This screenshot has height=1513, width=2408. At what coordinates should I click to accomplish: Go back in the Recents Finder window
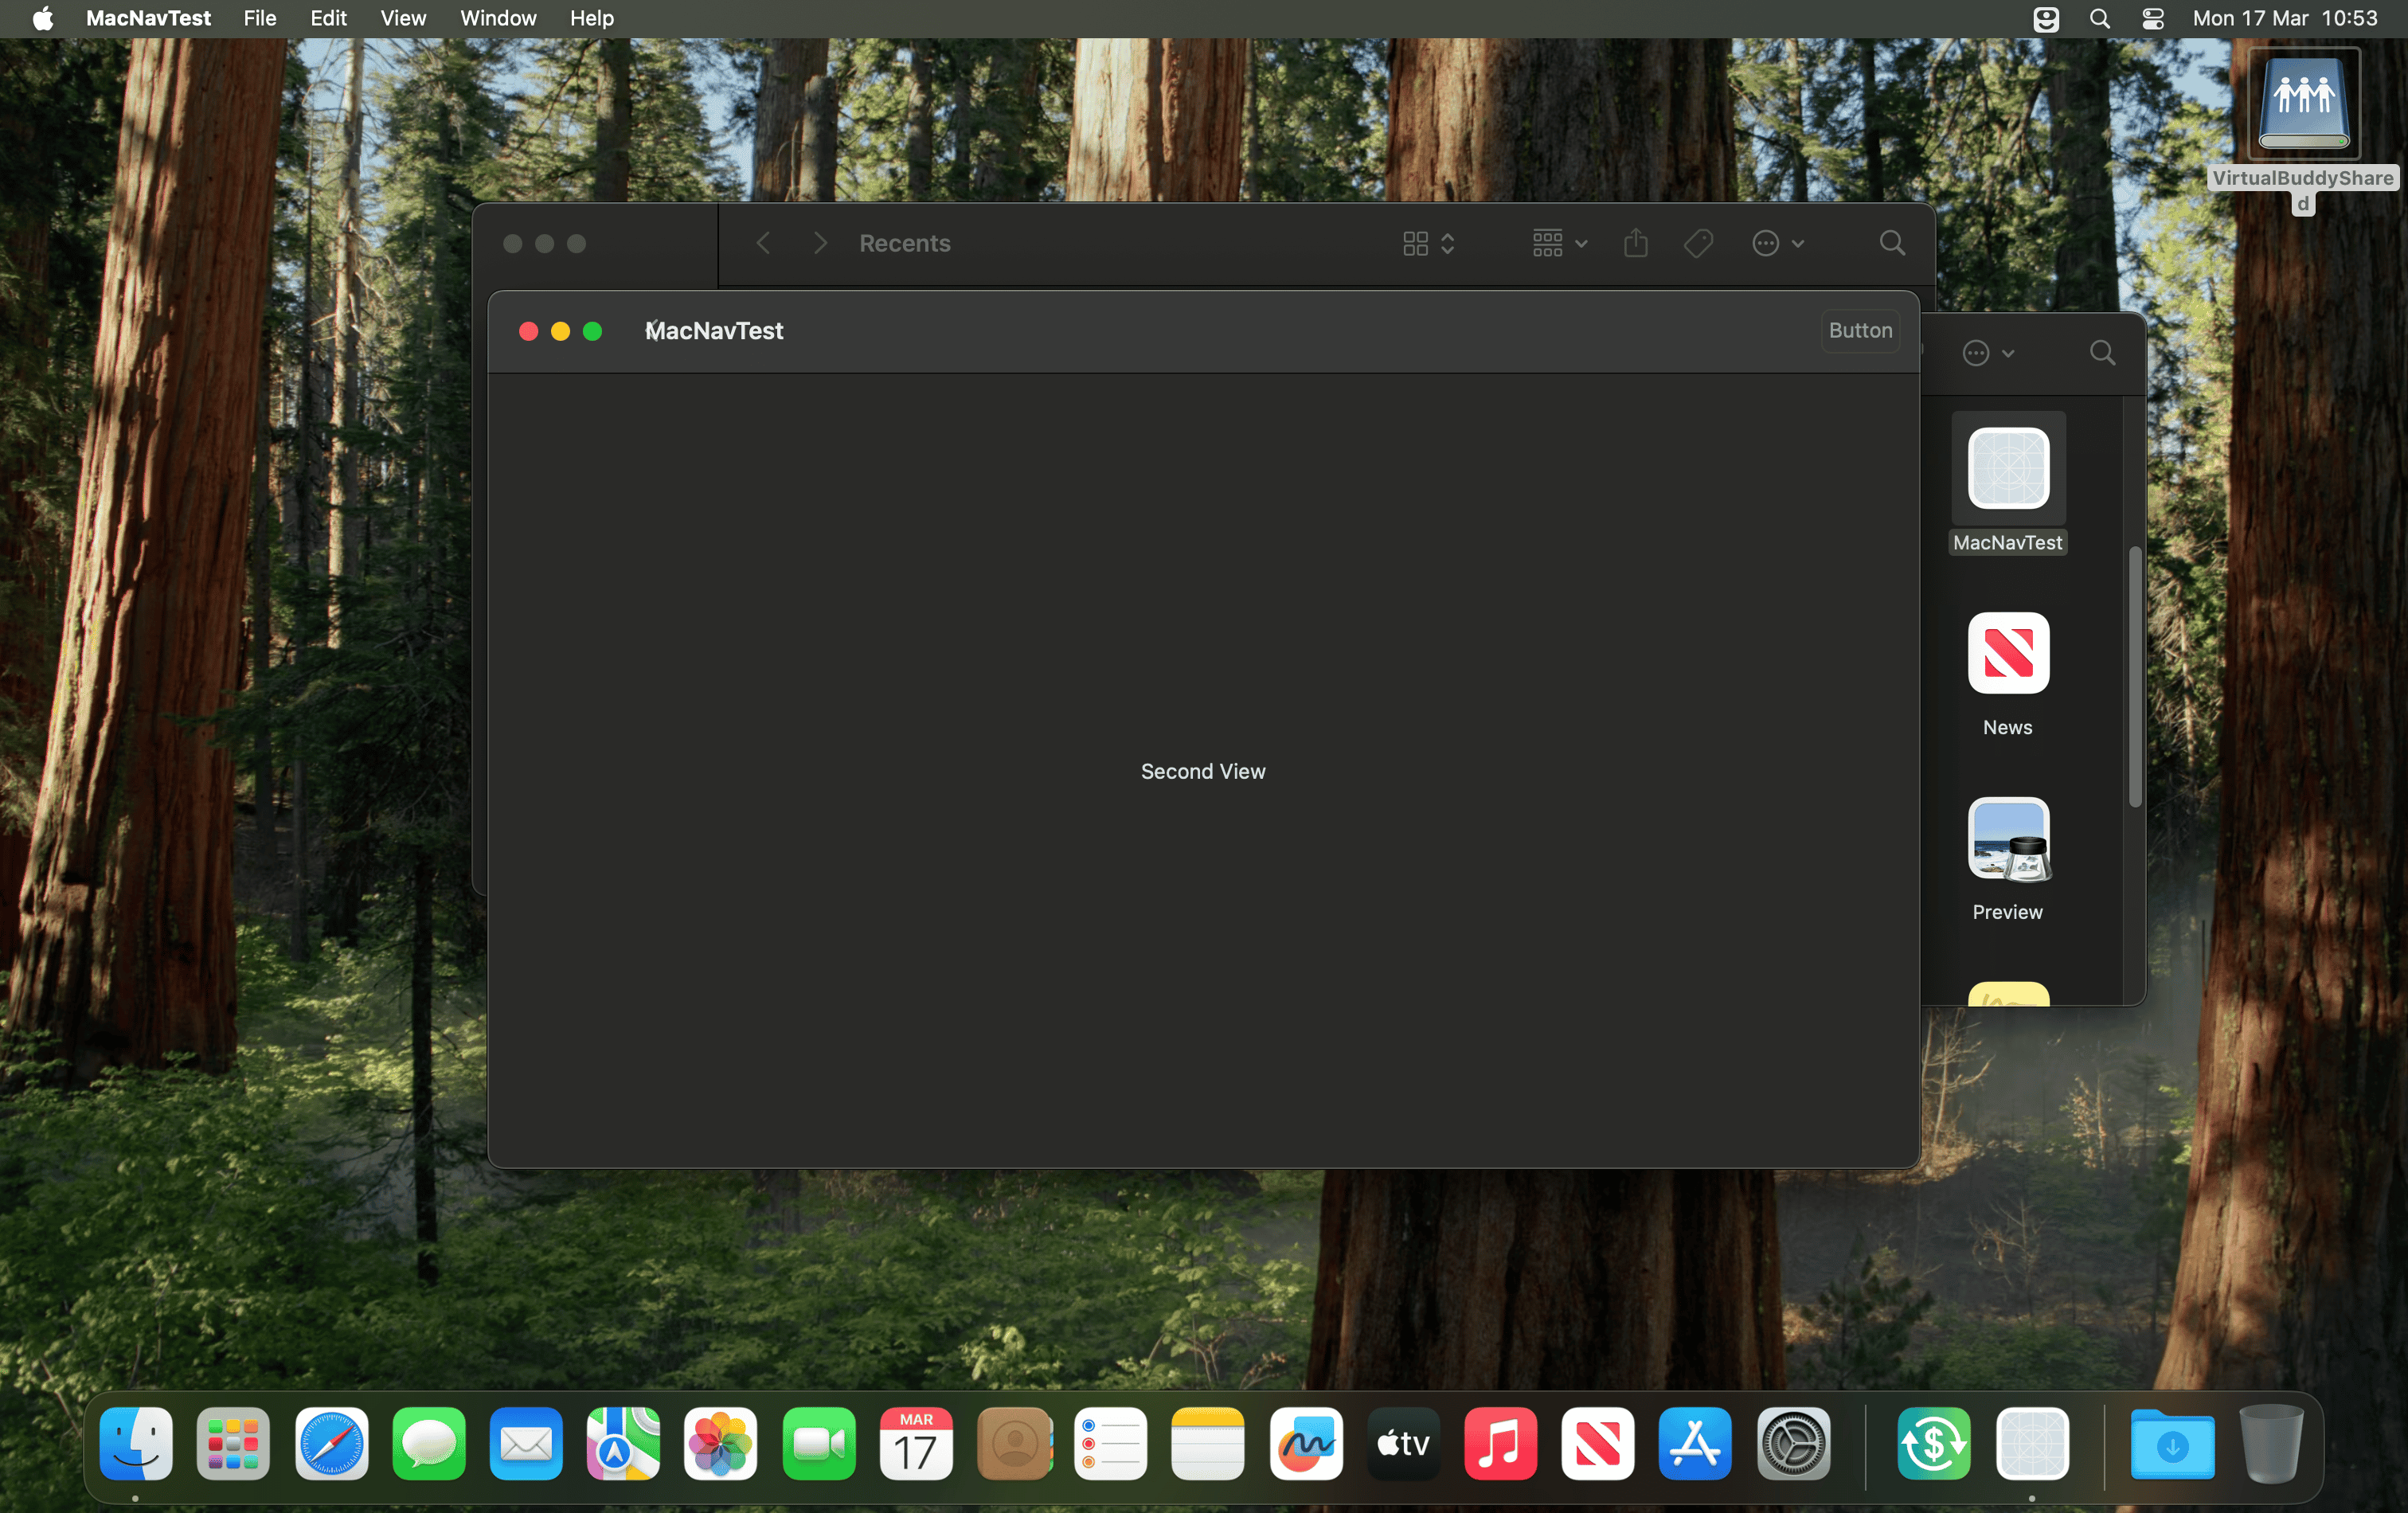(763, 243)
